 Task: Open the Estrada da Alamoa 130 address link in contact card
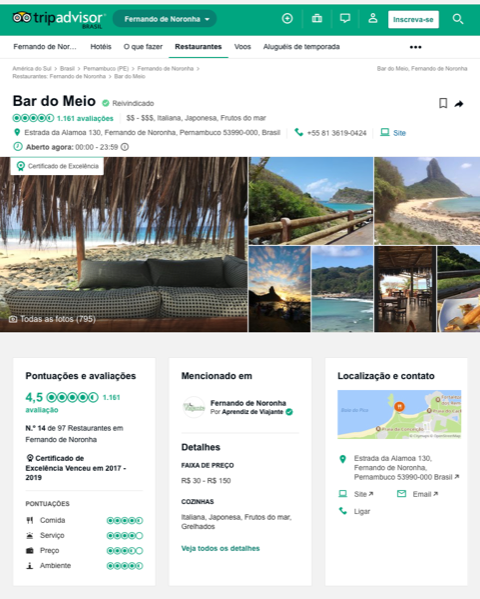(406, 468)
